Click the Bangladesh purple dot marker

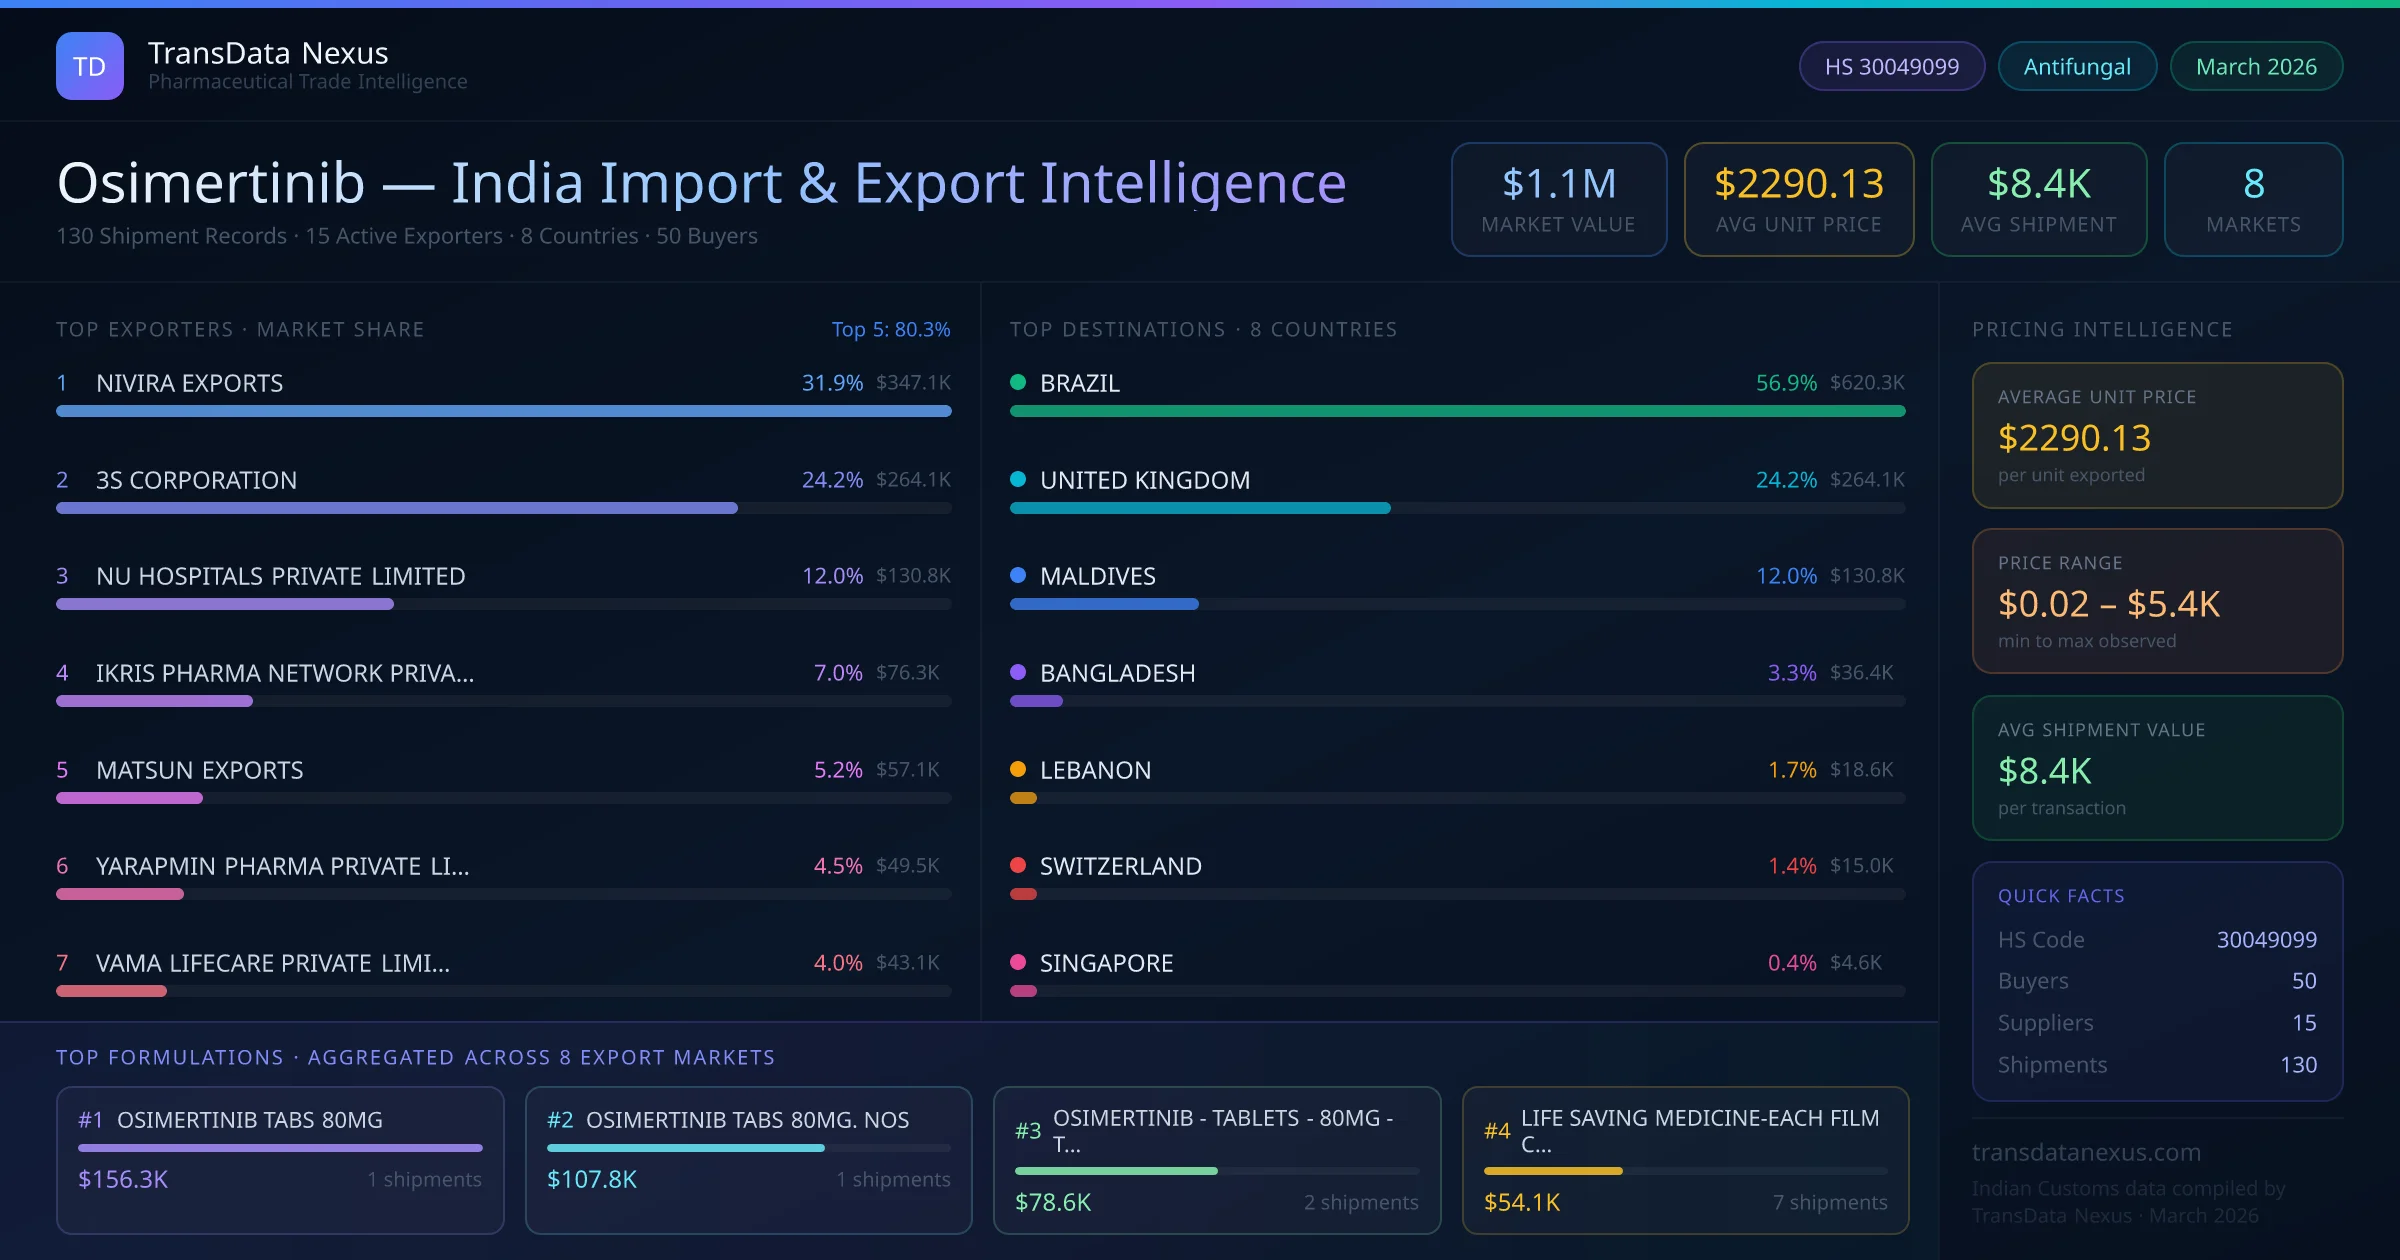coord(1018,672)
